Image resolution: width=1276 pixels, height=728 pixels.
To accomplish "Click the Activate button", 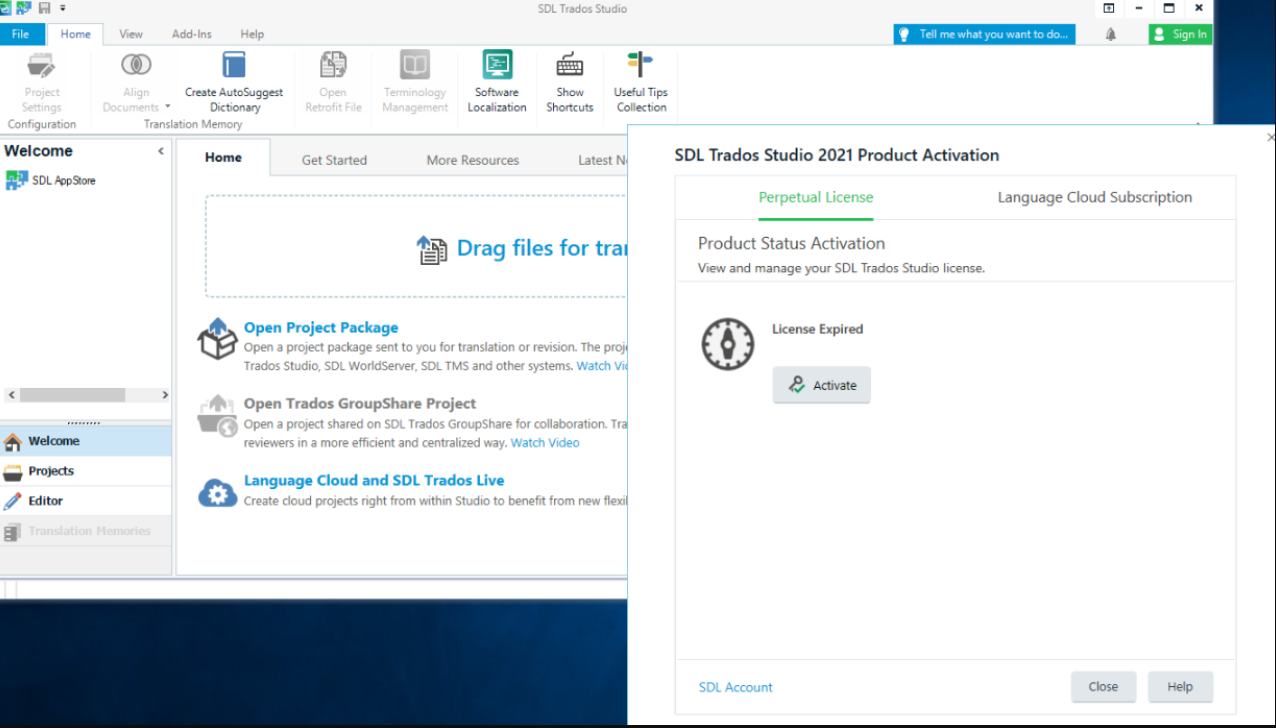I will point(821,385).
